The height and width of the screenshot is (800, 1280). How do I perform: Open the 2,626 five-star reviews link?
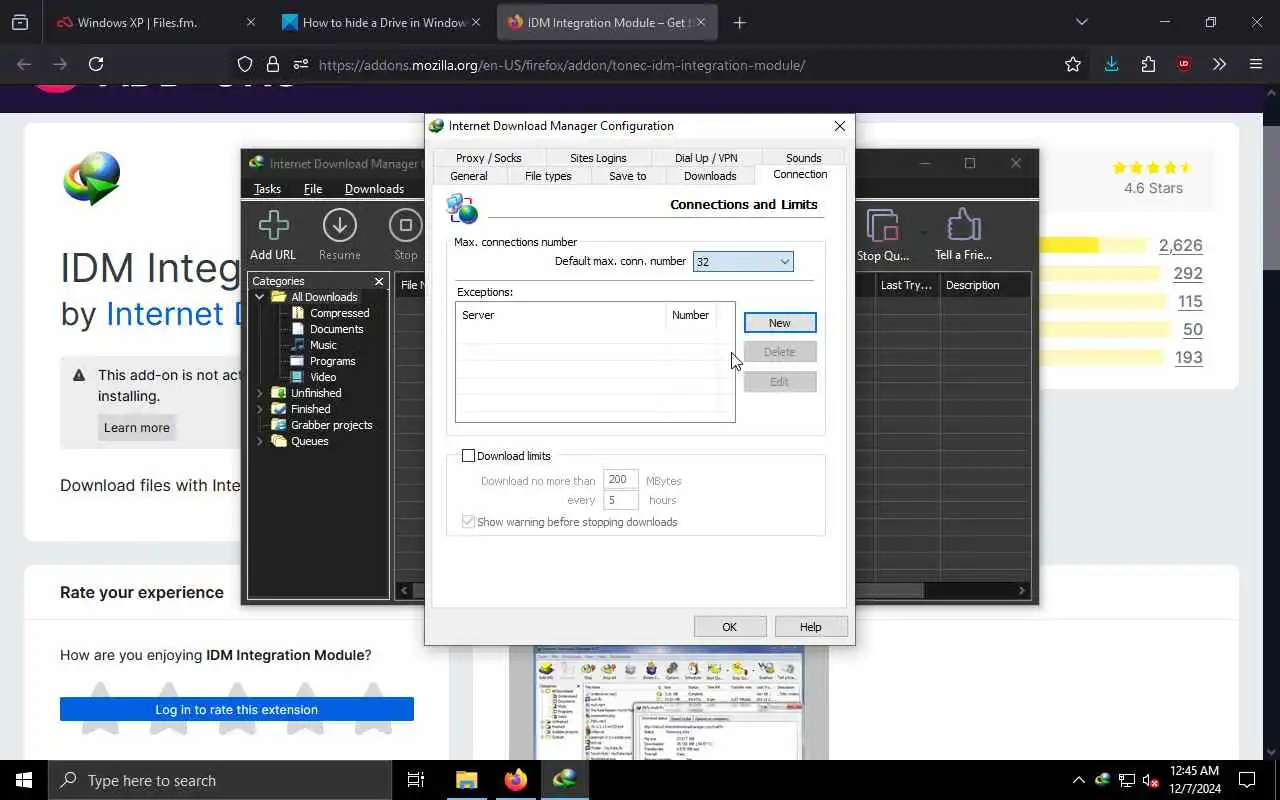tap(1180, 246)
